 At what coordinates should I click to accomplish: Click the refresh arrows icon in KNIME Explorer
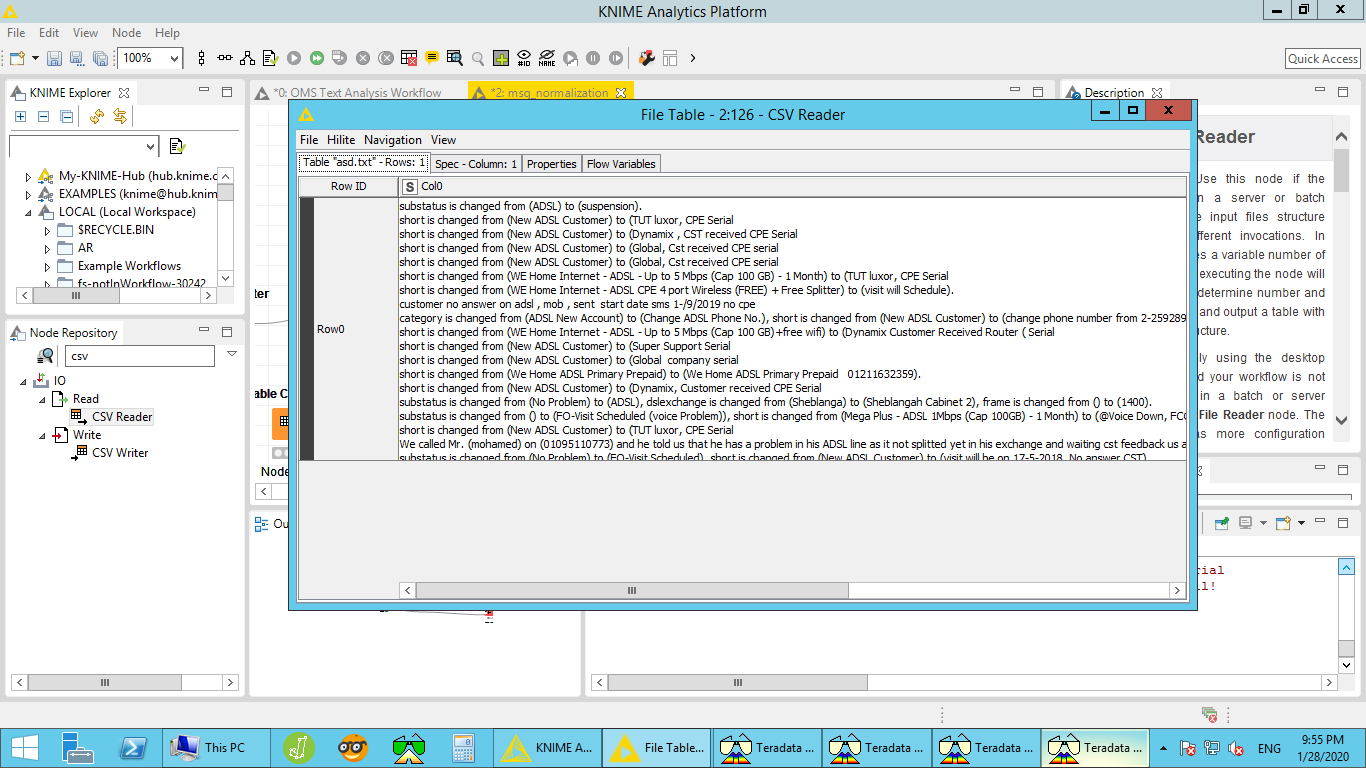point(97,117)
